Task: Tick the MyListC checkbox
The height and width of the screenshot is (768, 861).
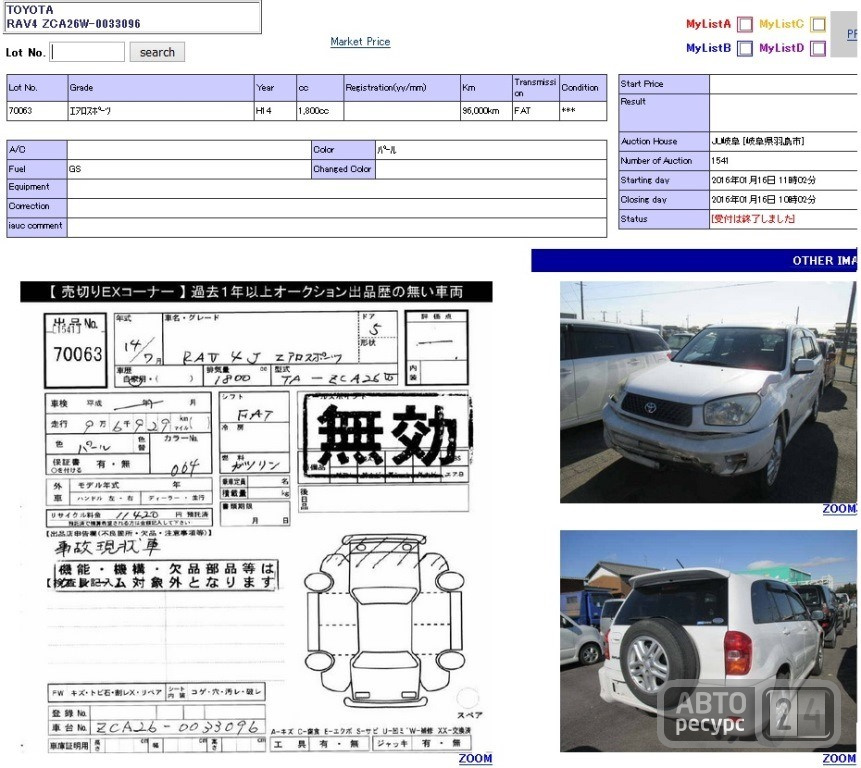Action: tap(818, 24)
